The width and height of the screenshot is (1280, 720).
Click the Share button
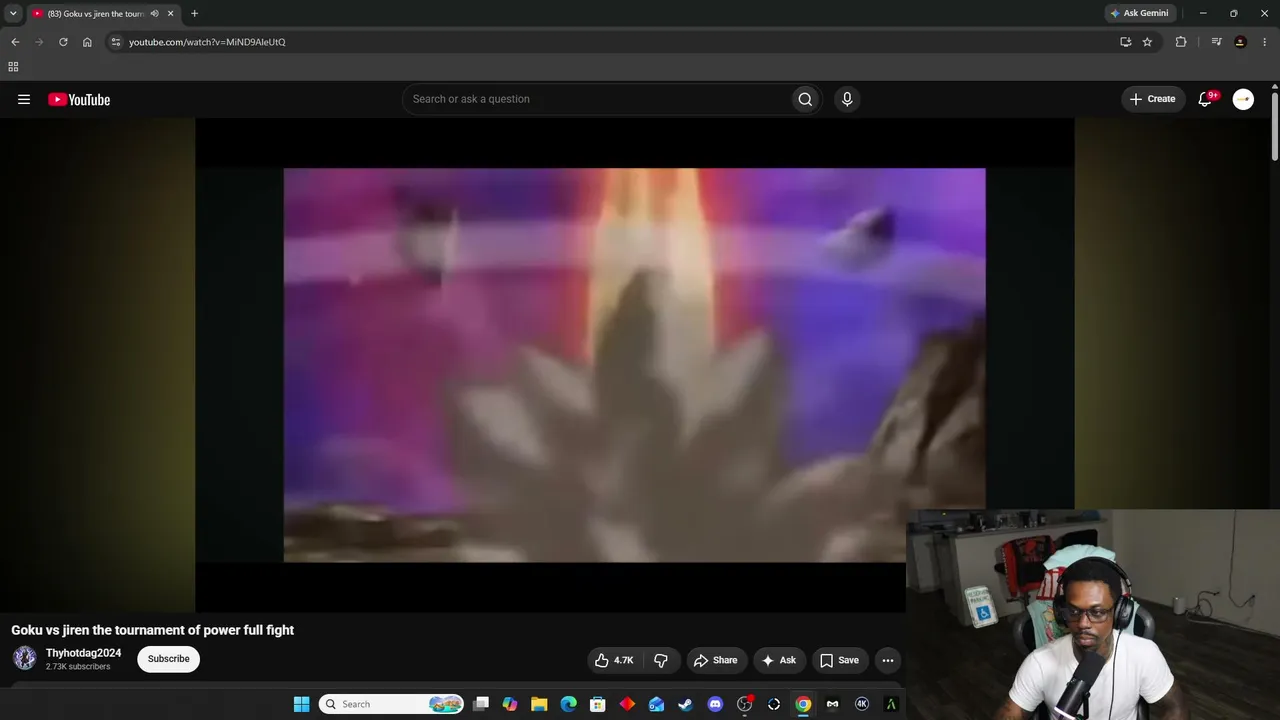716,660
